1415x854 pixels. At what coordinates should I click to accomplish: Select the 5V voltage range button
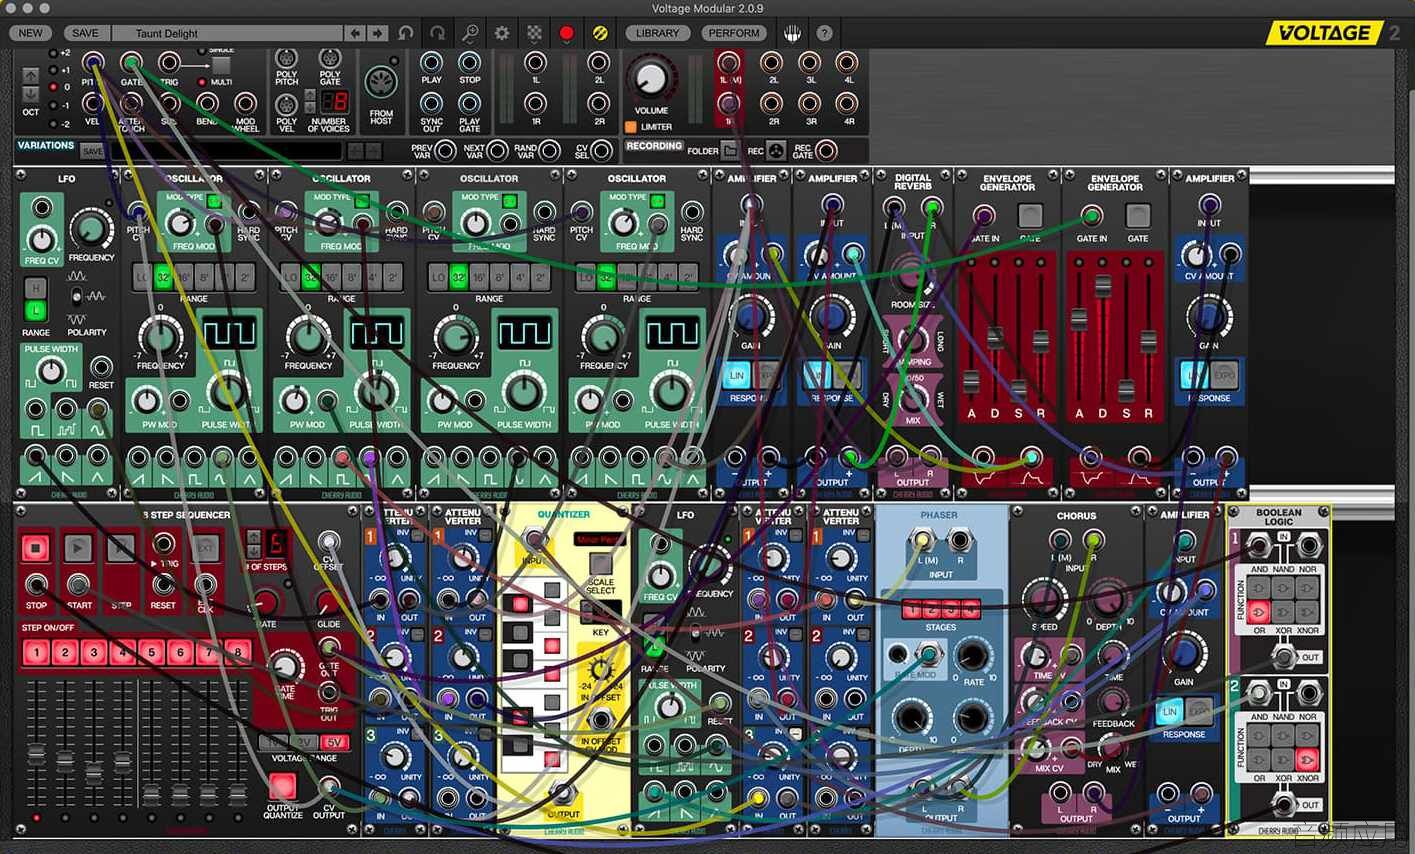(334, 742)
